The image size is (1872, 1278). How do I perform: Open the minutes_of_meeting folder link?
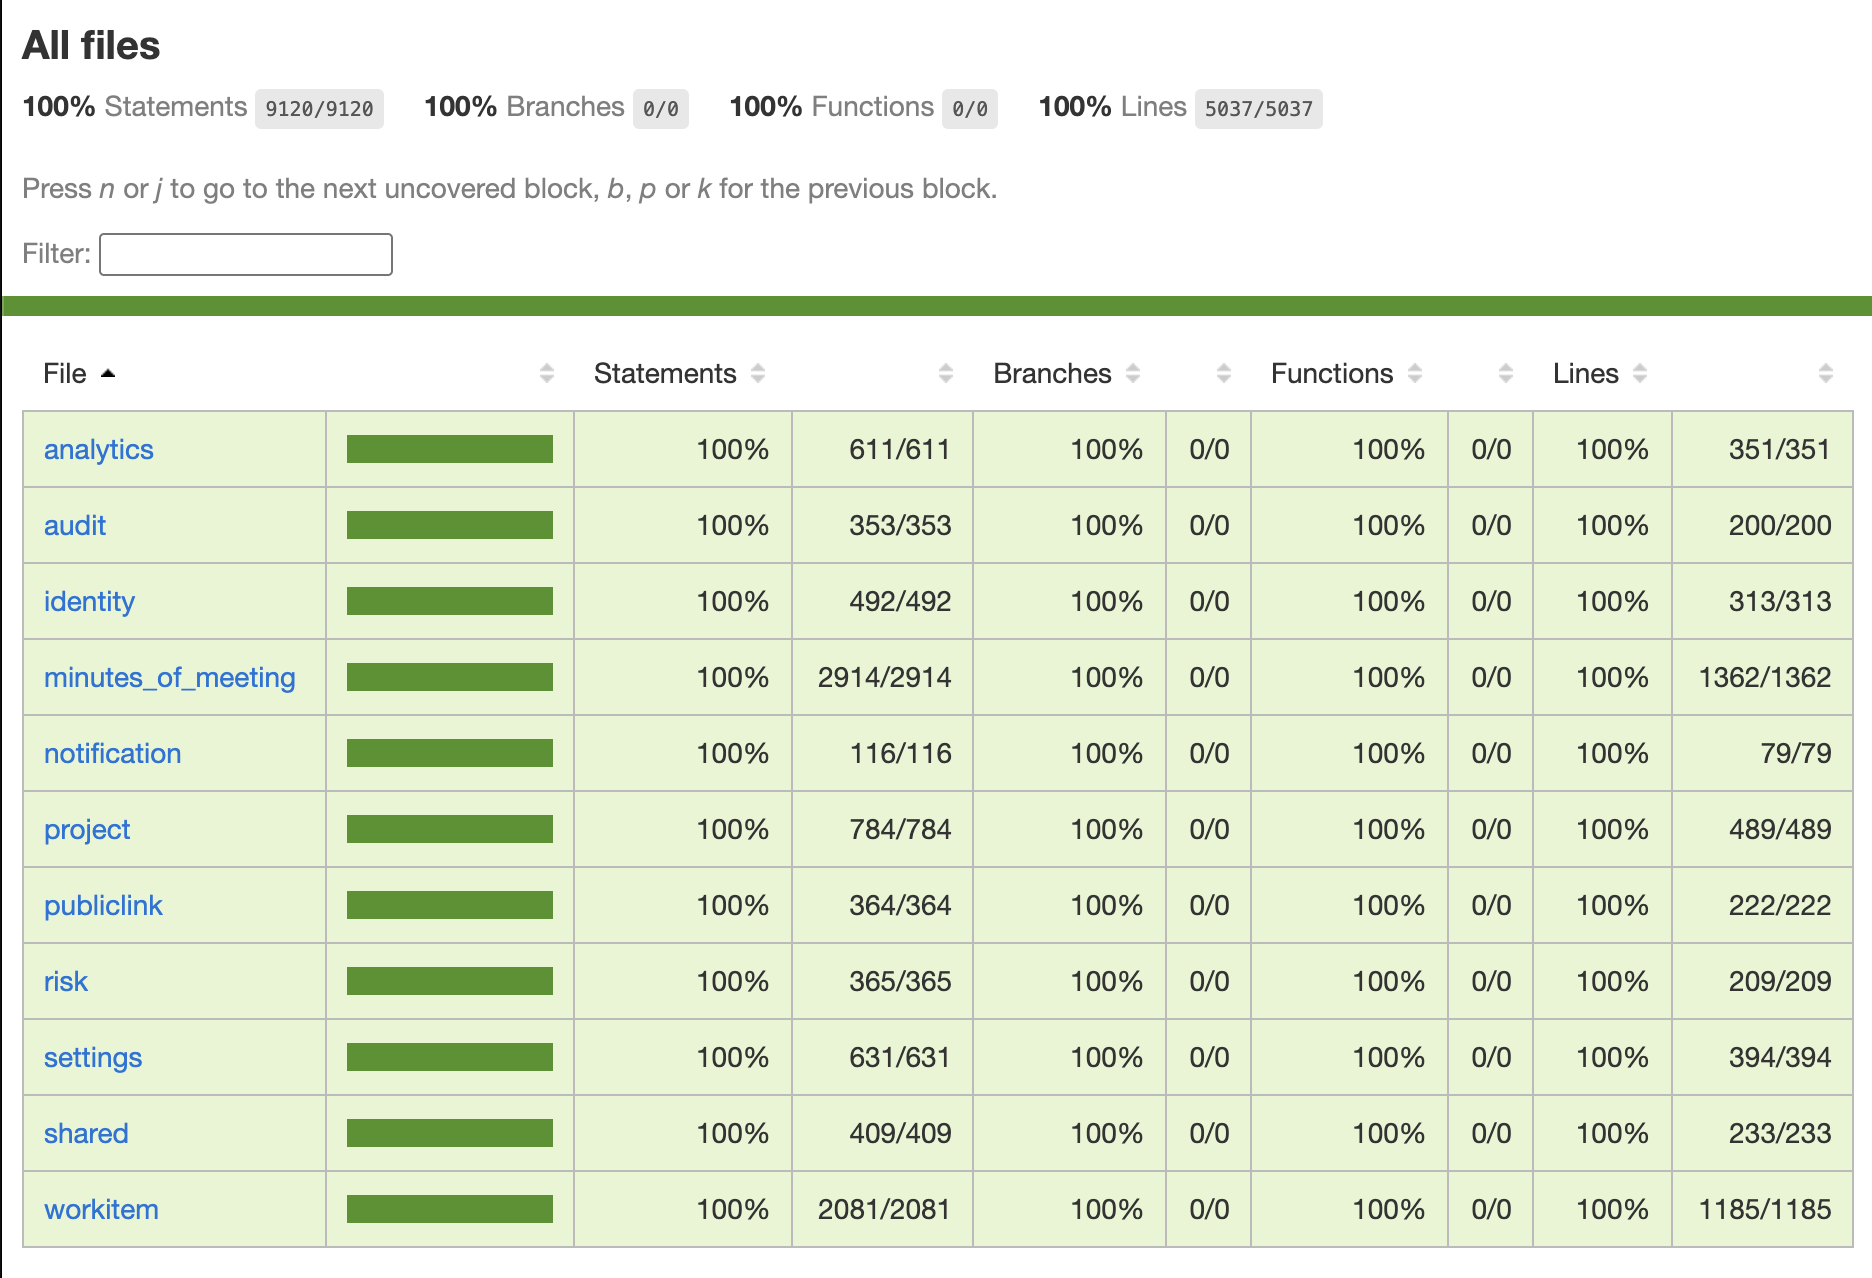click(170, 678)
